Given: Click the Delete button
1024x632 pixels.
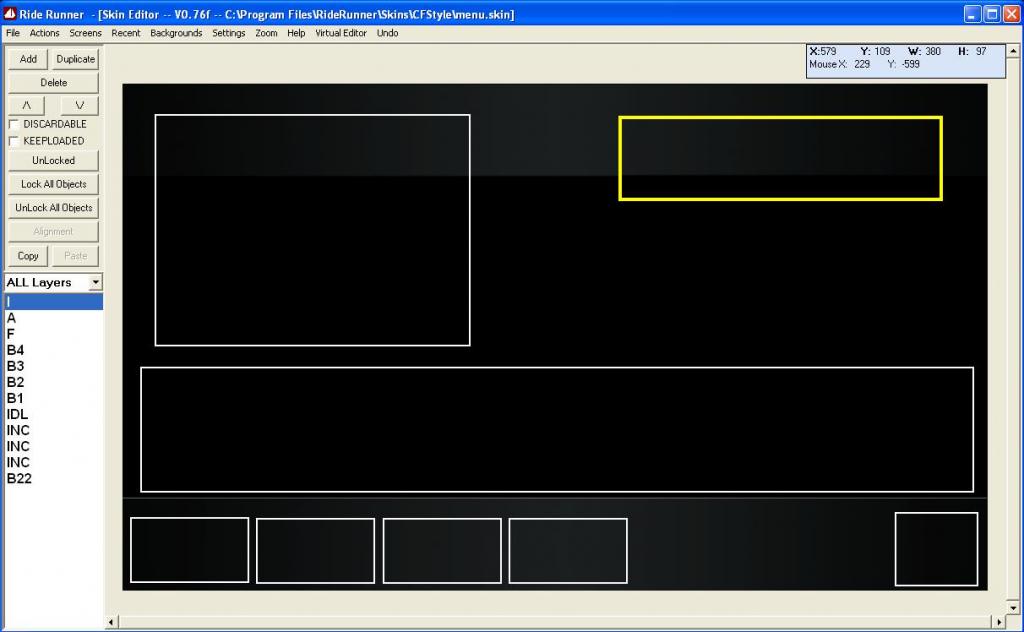Looking at the screenshot, I should coord(54,83).
